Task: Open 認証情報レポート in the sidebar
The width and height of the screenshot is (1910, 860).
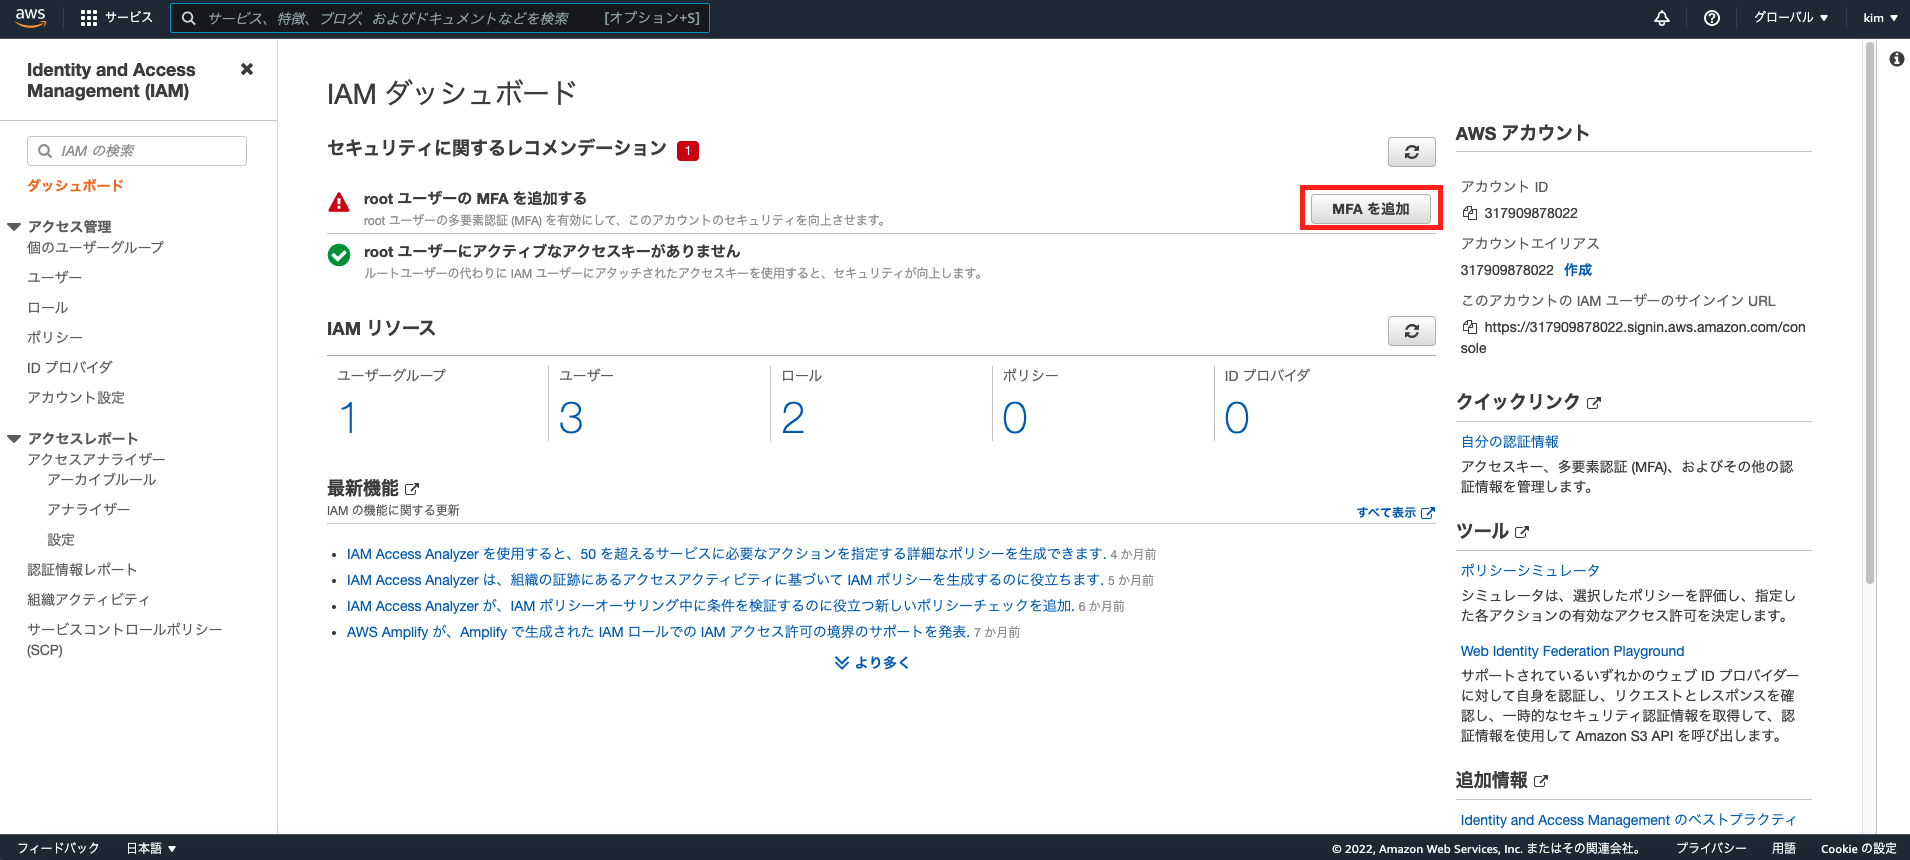Action: [82, 569]
